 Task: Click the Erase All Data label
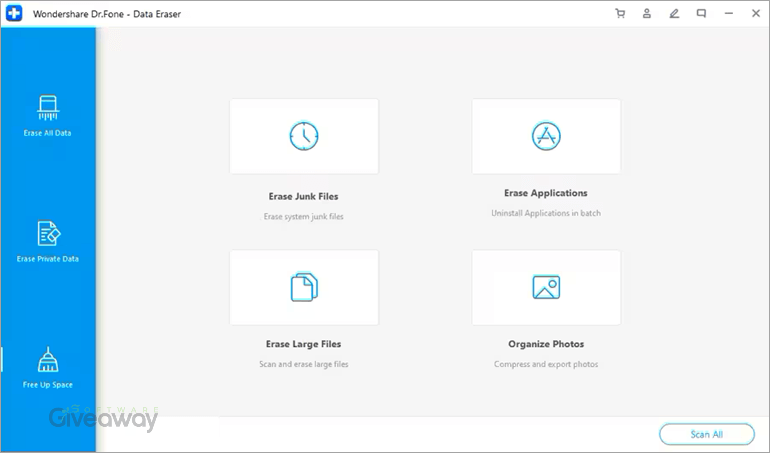pos(48,133)
